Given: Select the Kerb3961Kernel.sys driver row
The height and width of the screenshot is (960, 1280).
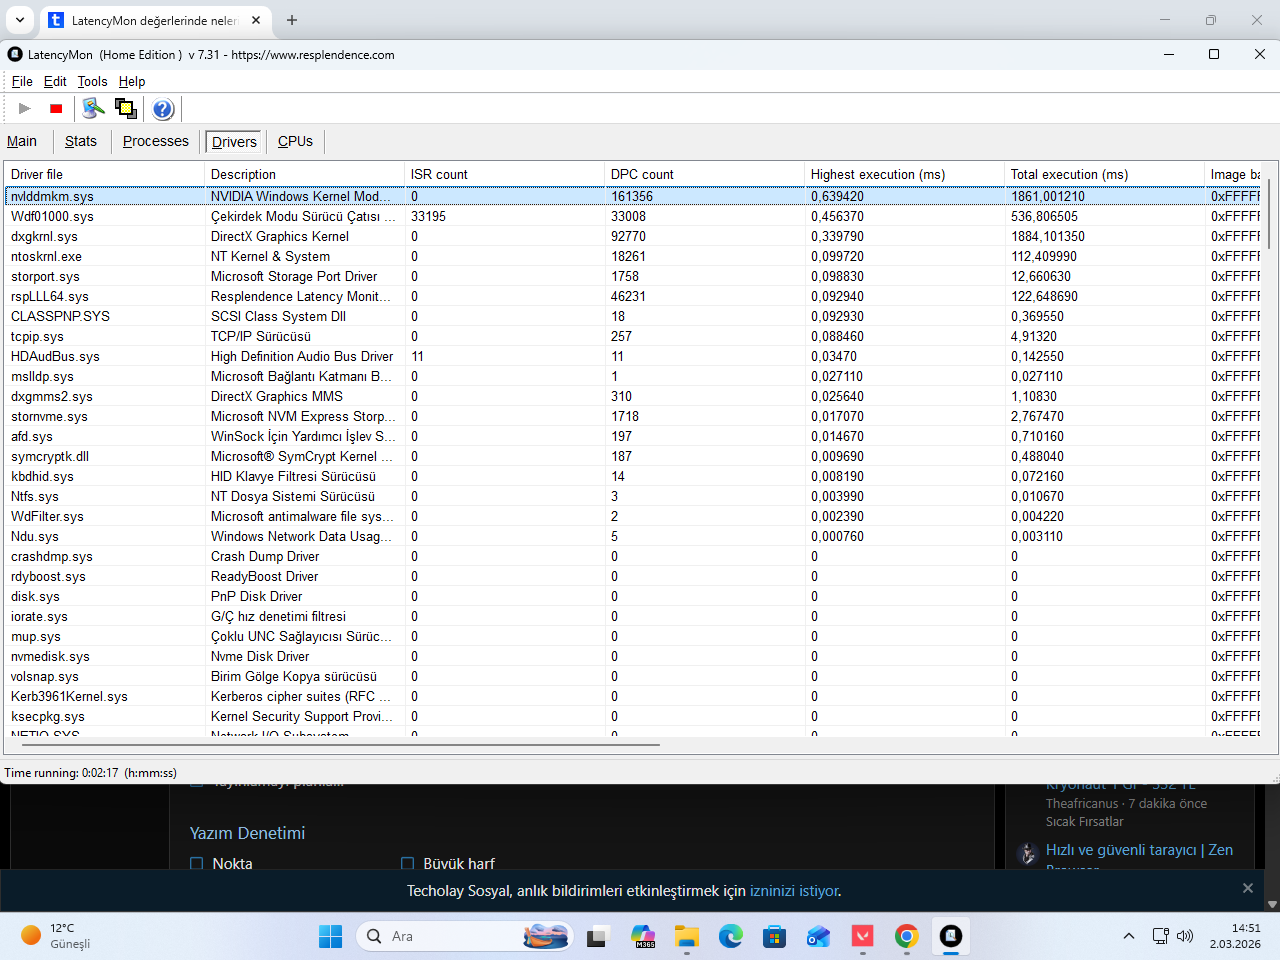Looking at the screenshot, I should [x=632, y=696].
